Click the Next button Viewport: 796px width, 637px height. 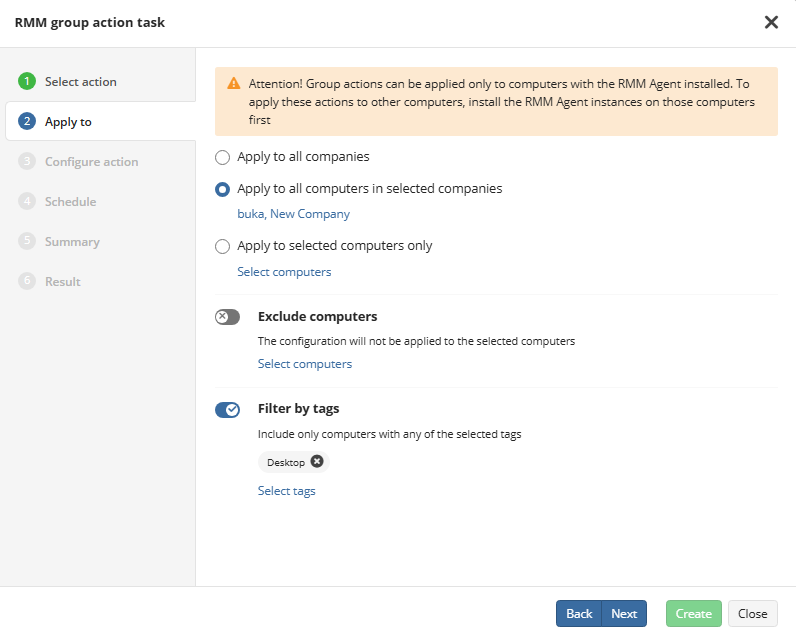click(624, 614)
